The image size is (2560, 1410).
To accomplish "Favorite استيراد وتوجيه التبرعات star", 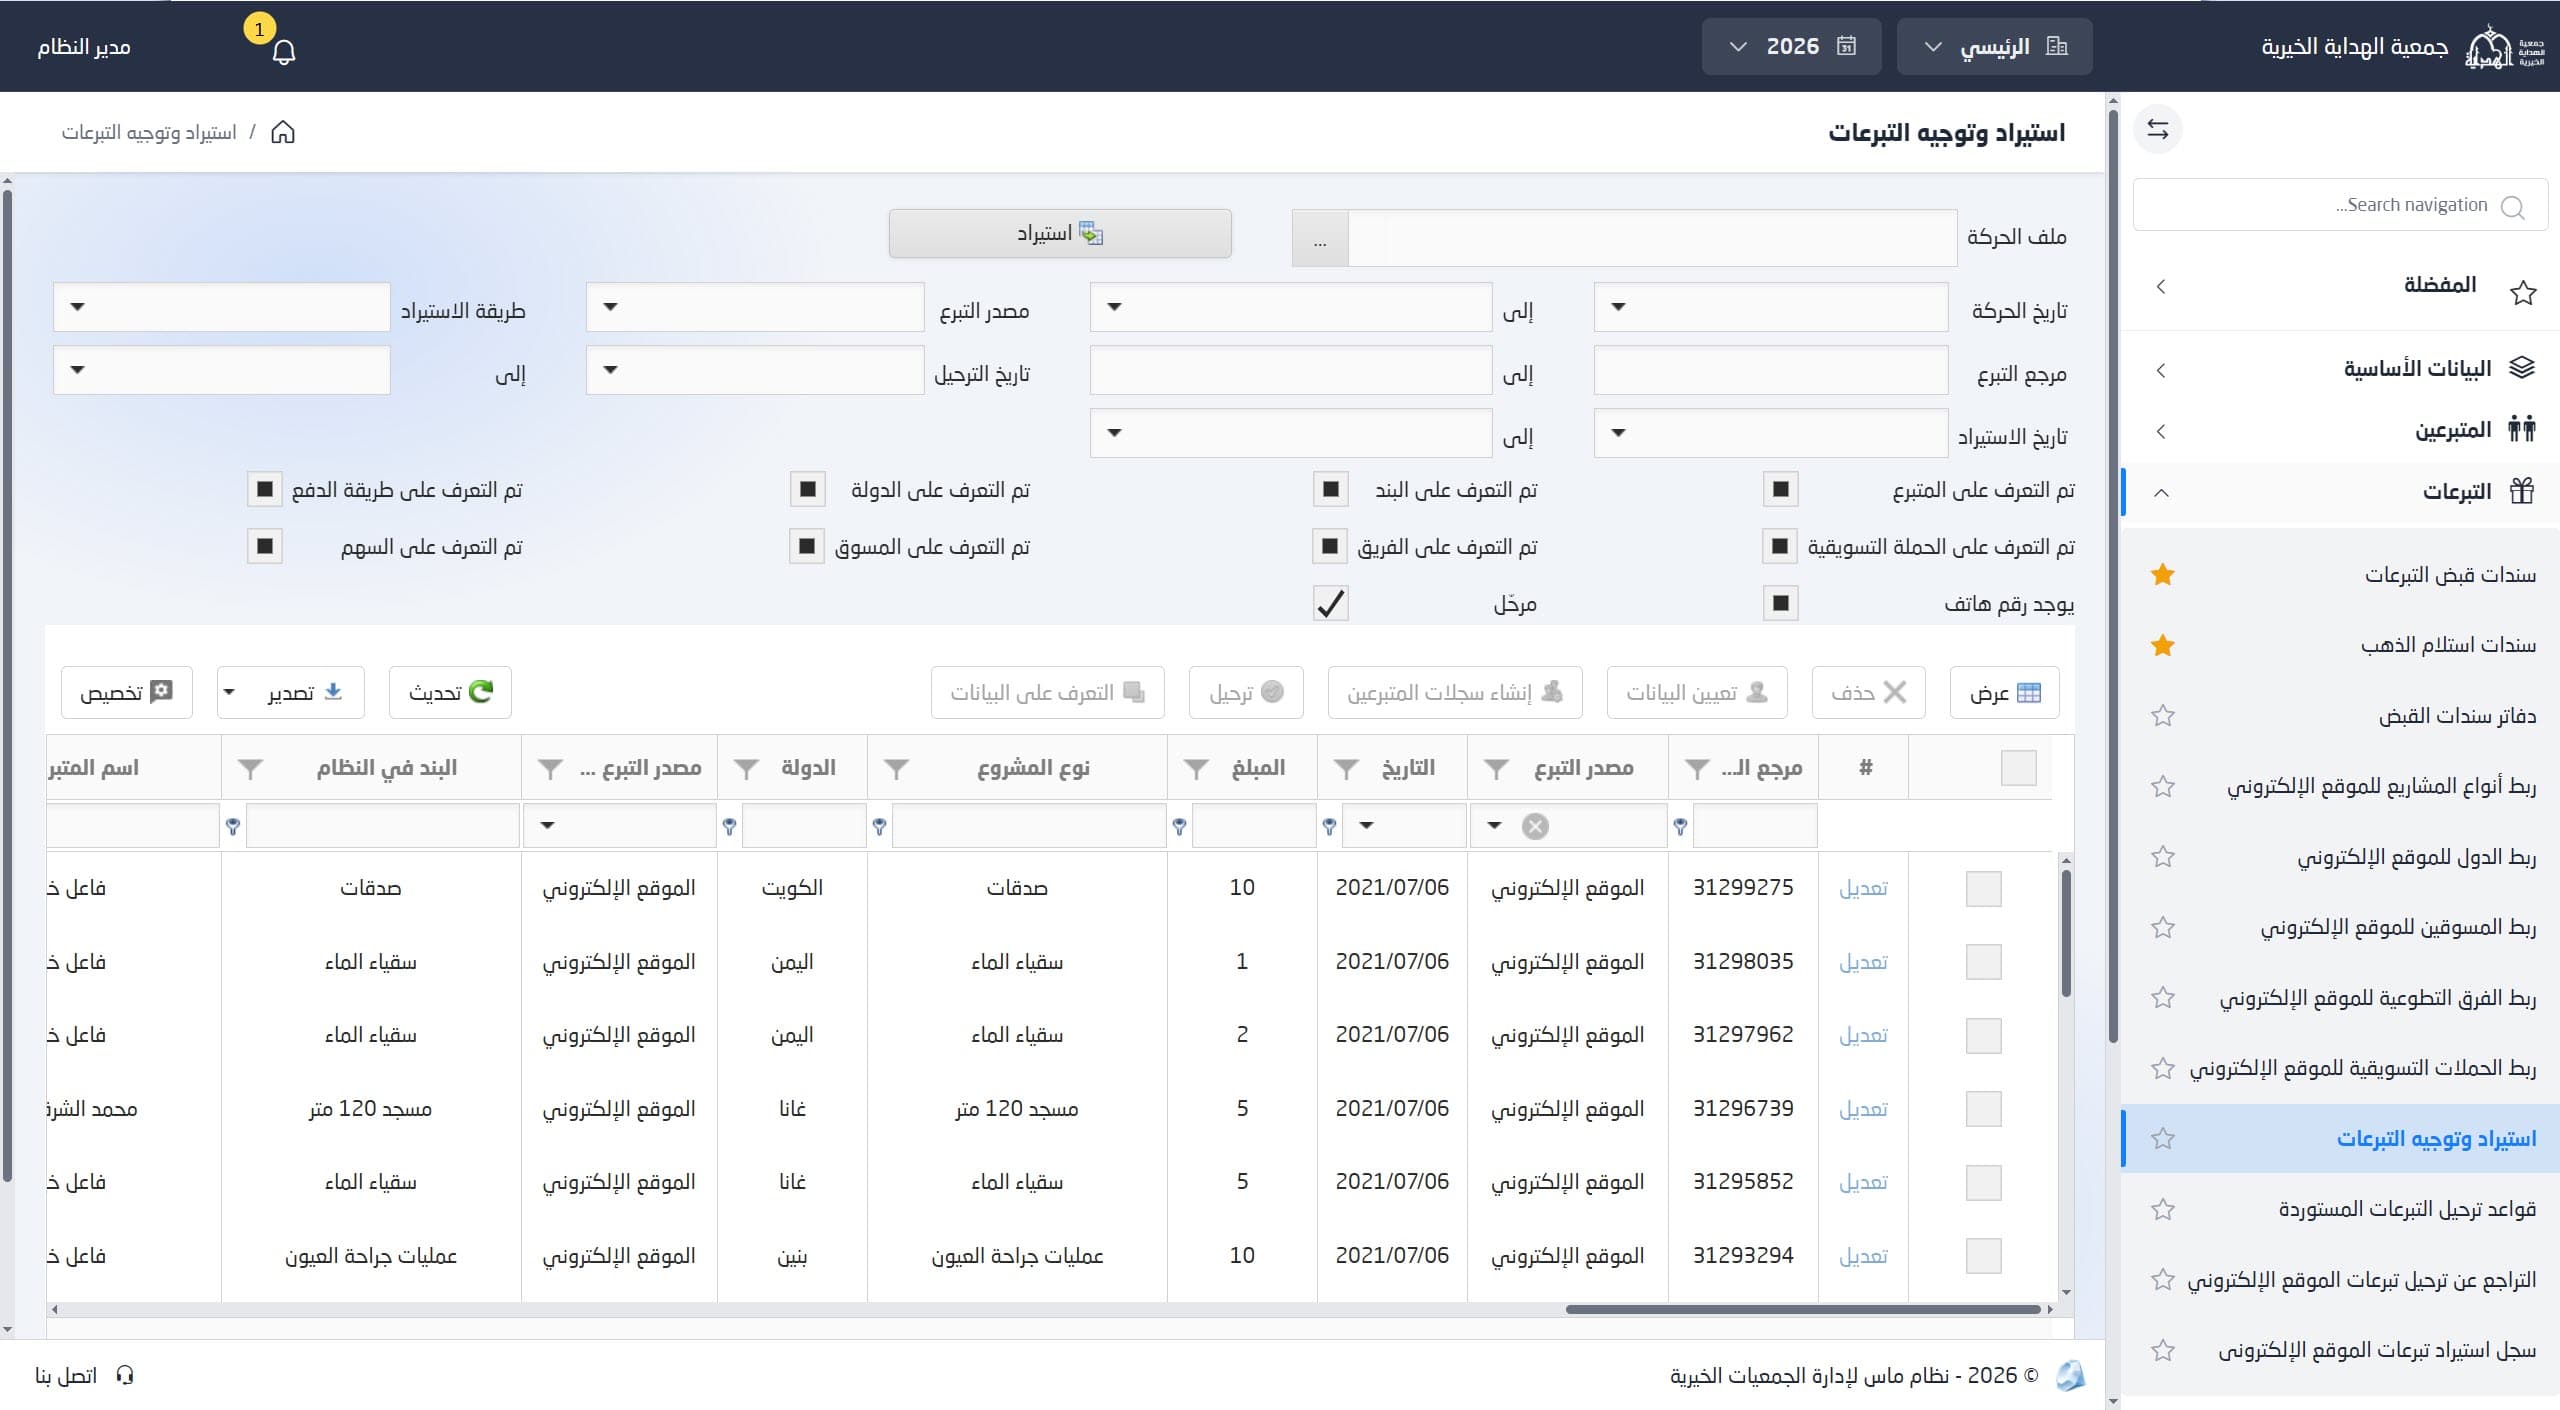I will [x=2163, y=1139].
